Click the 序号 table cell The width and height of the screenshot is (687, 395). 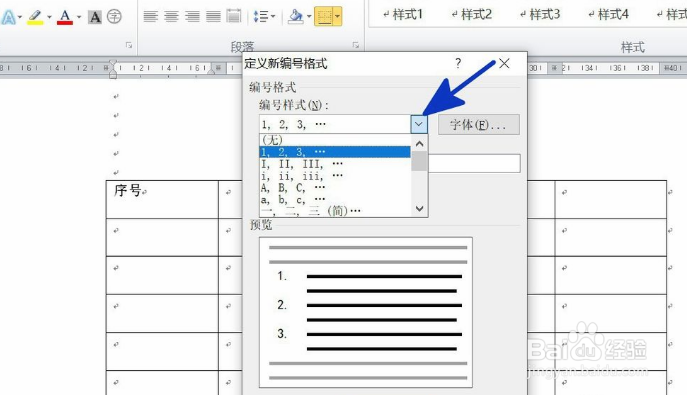tap(162, 199)
